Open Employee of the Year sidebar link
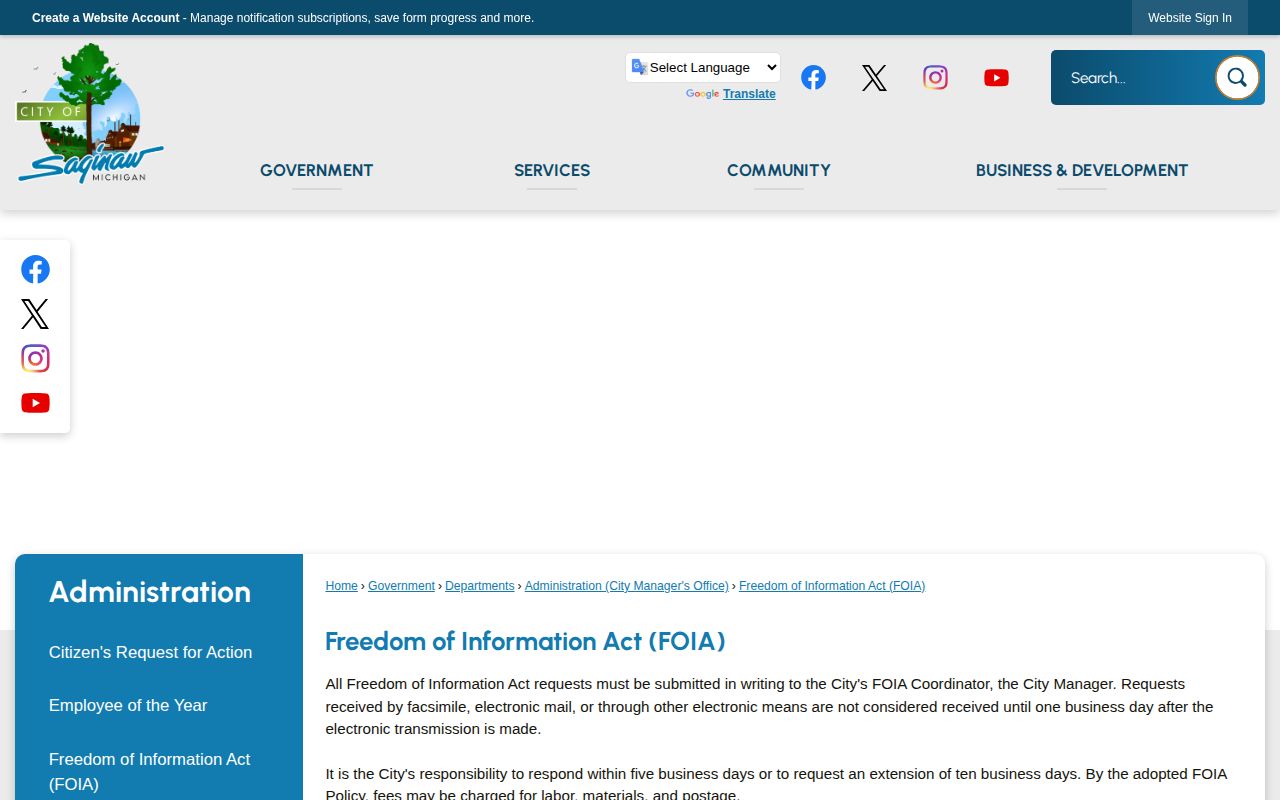The height and width of the screenshot is (800, 1280). [128, 705]
